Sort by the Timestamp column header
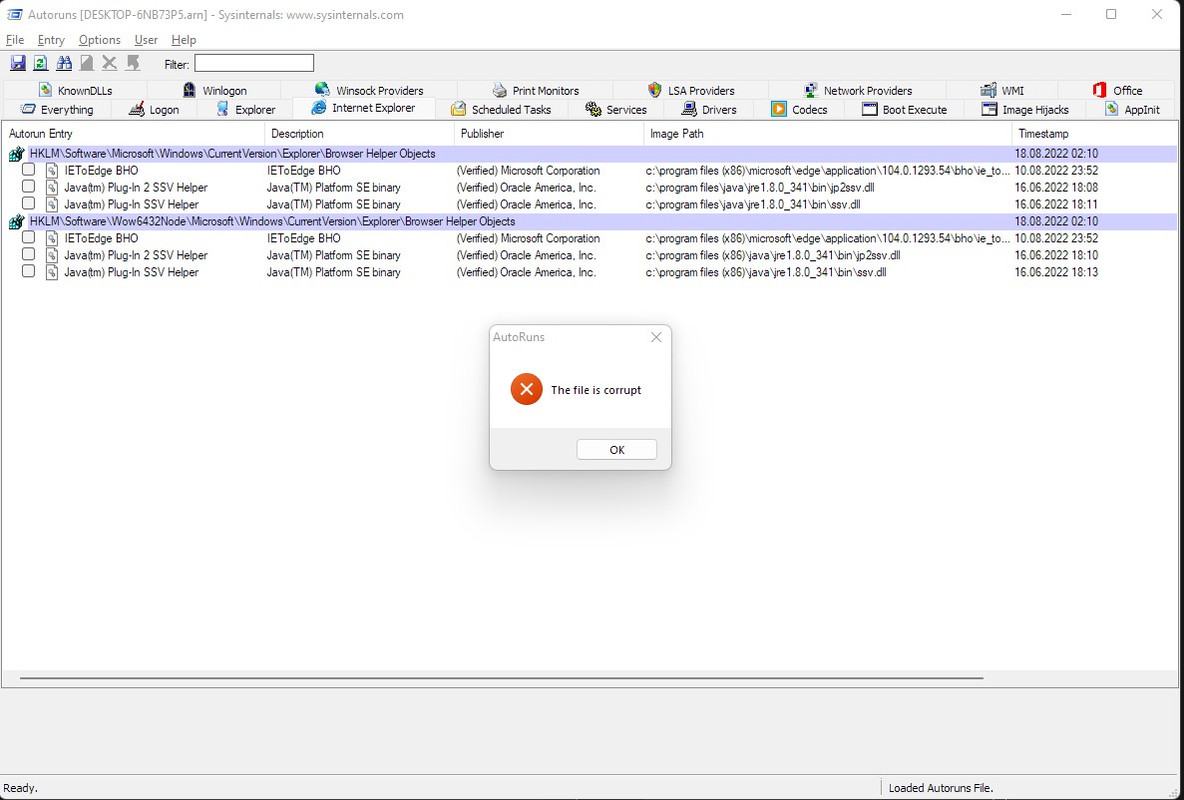1184x800 pixels. point(1094,134)
